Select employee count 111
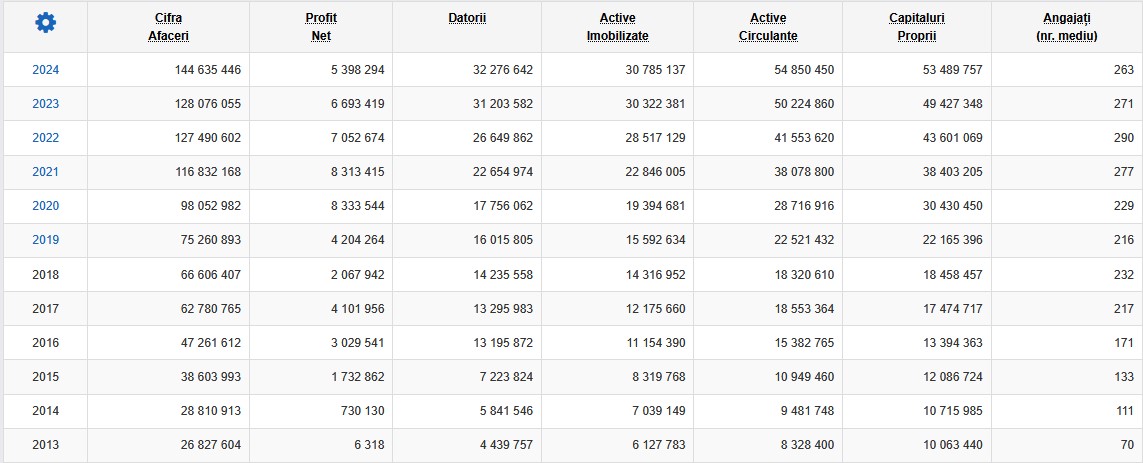This screenshot has width=1143, height=463. coord(1125,411)
